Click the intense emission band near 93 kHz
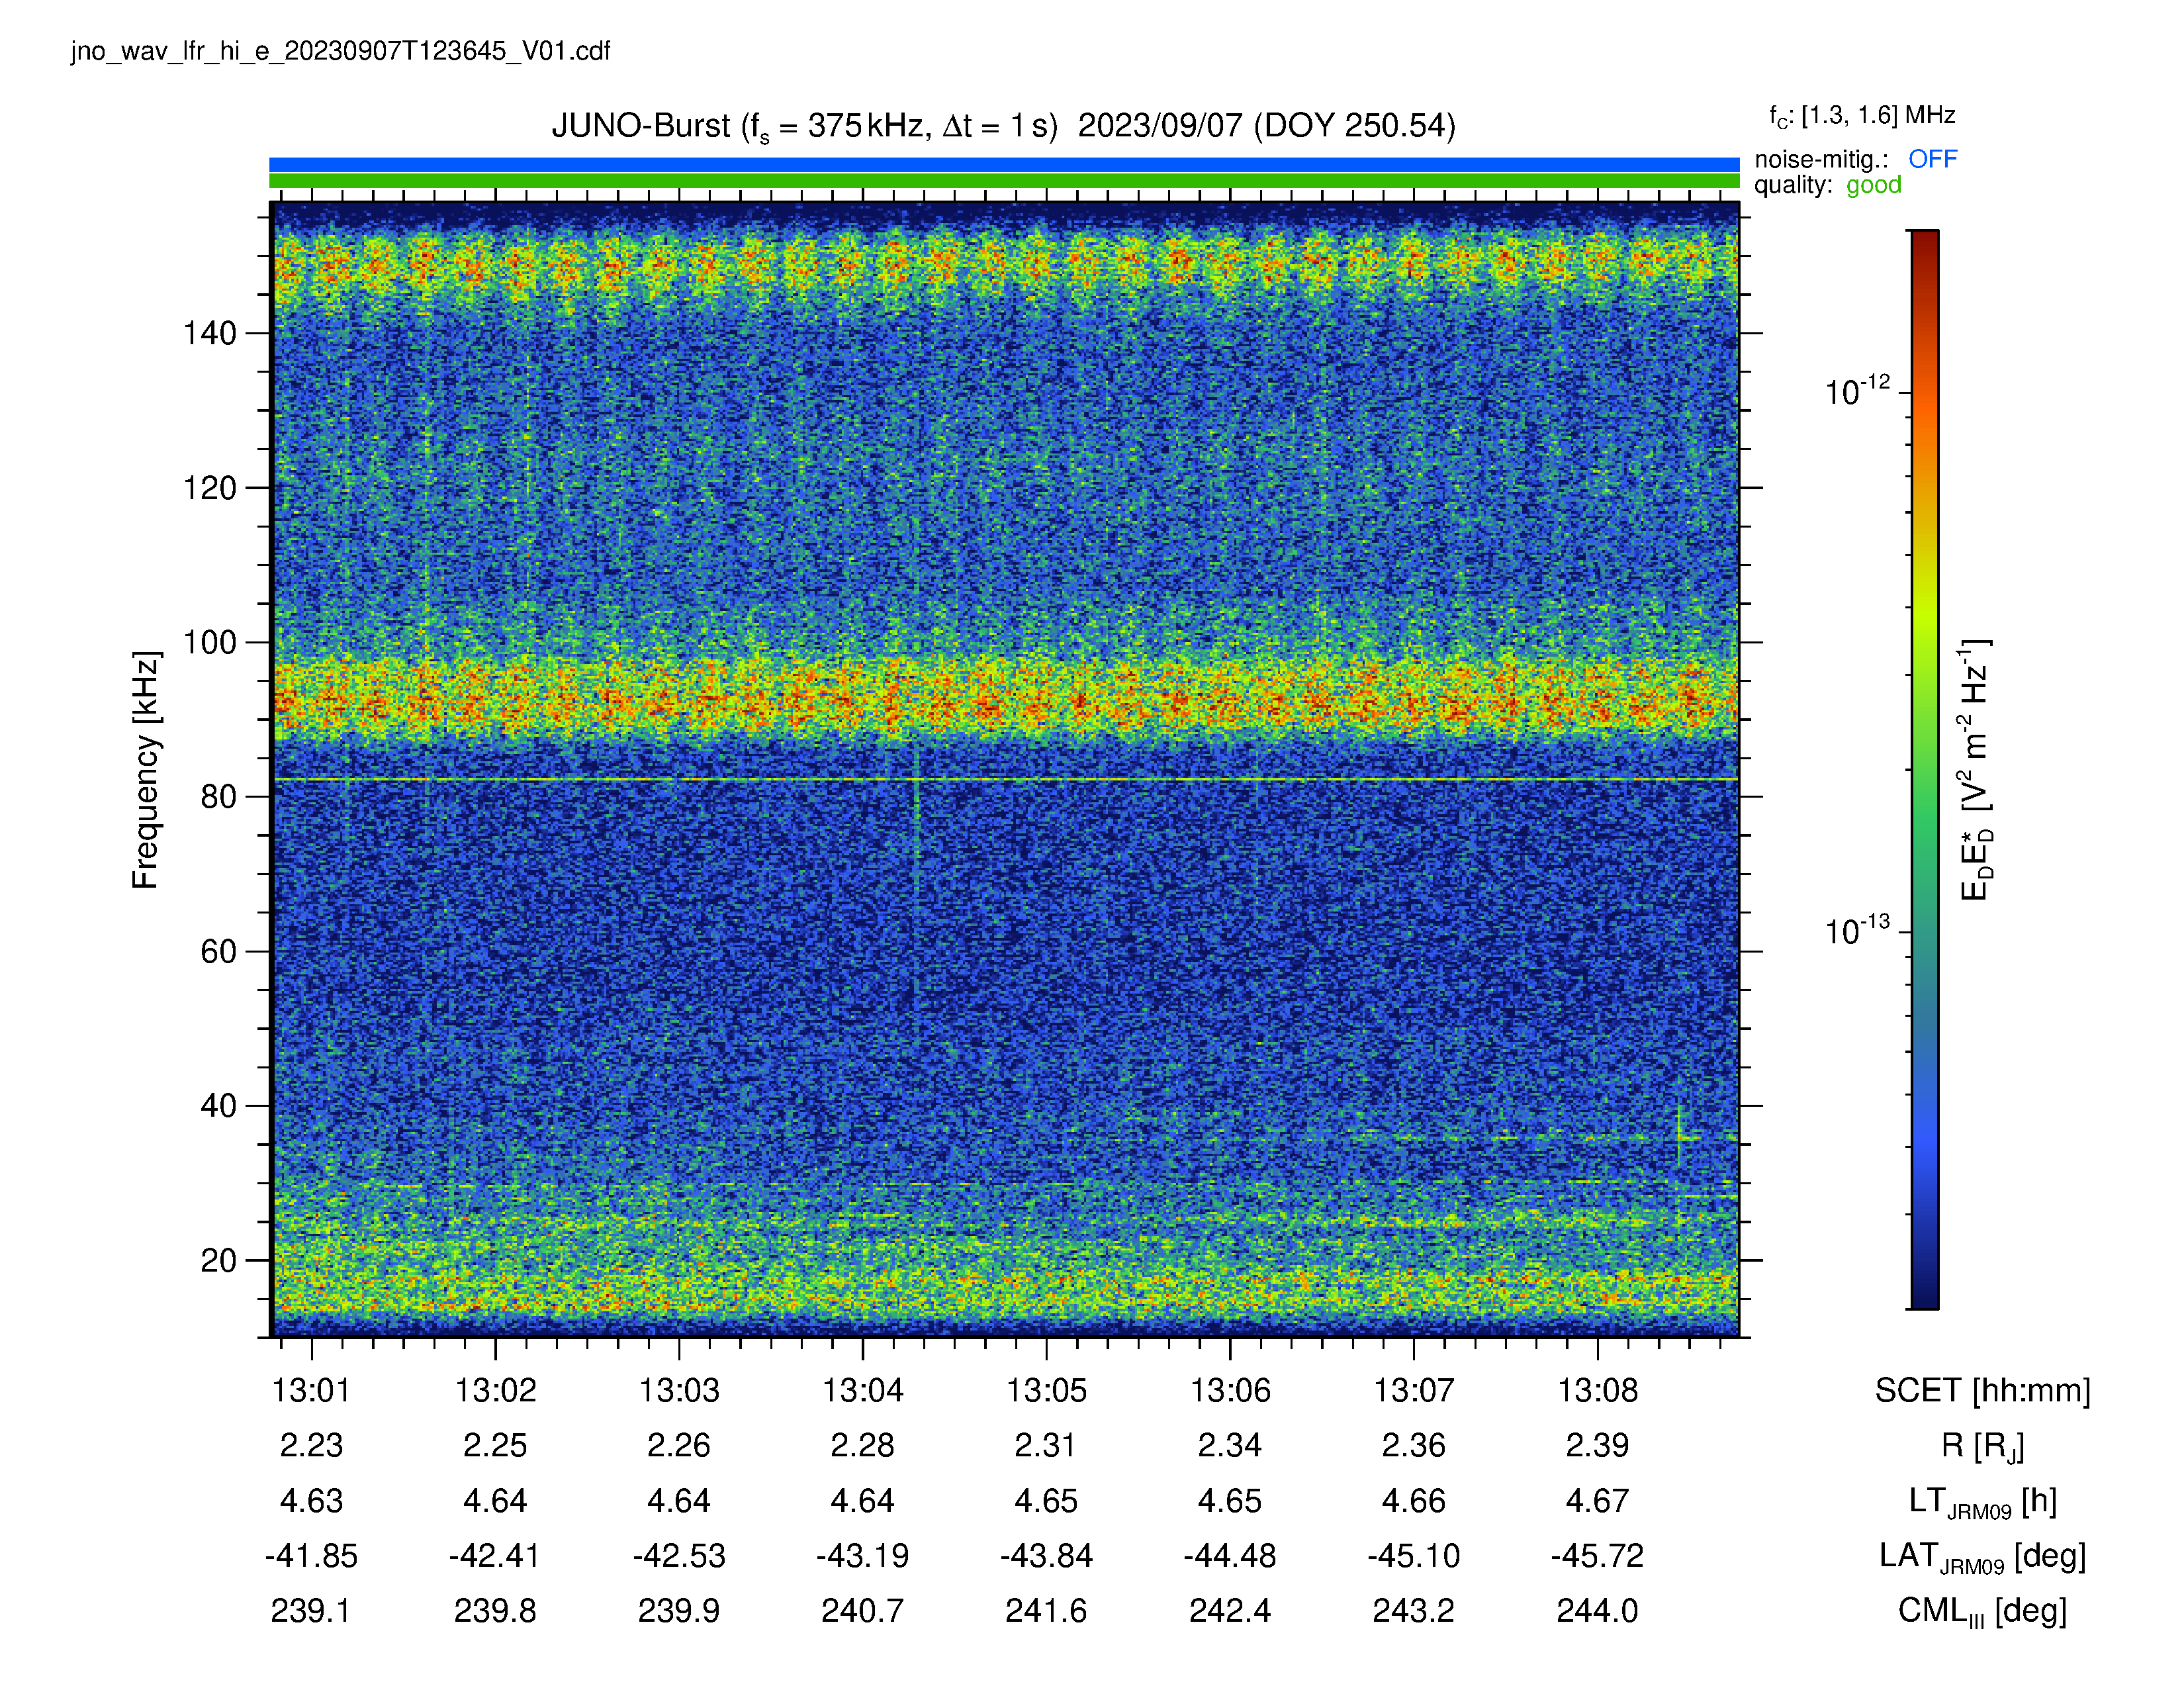 point(1004,697)
